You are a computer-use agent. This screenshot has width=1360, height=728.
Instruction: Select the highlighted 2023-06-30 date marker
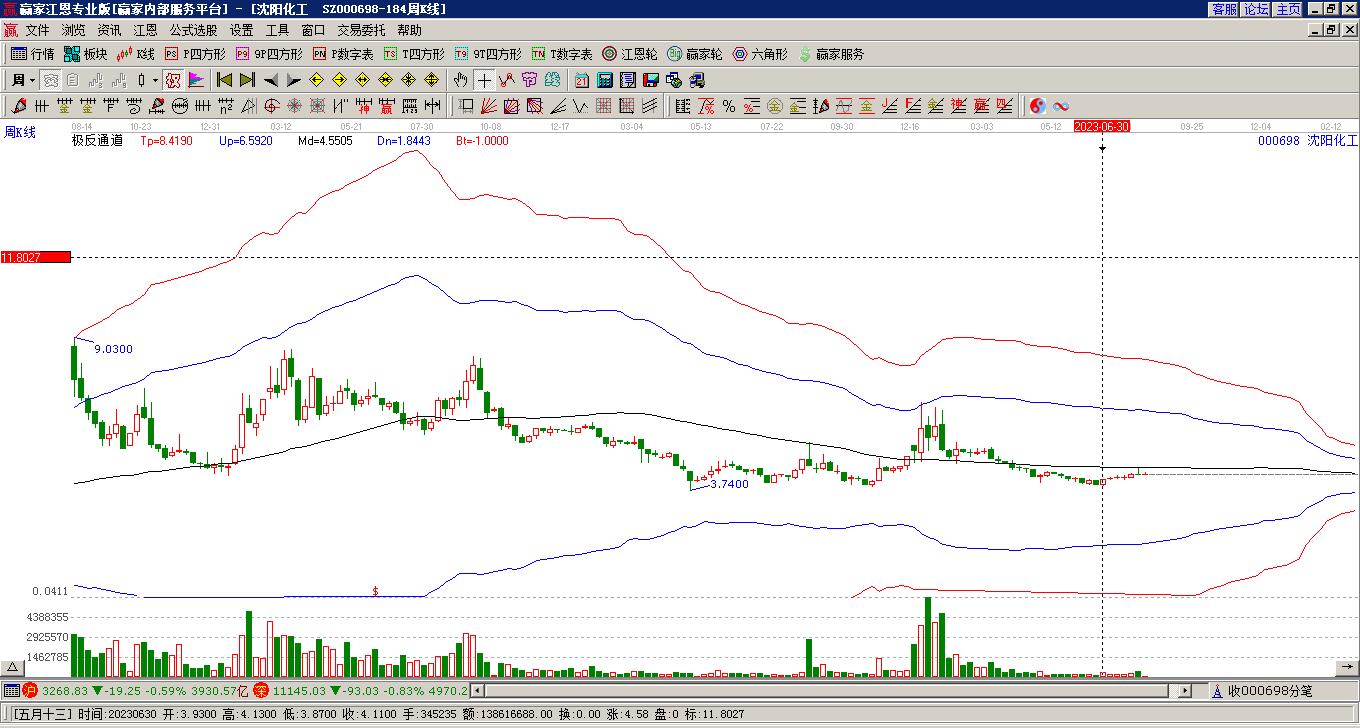click(1102, 126)
